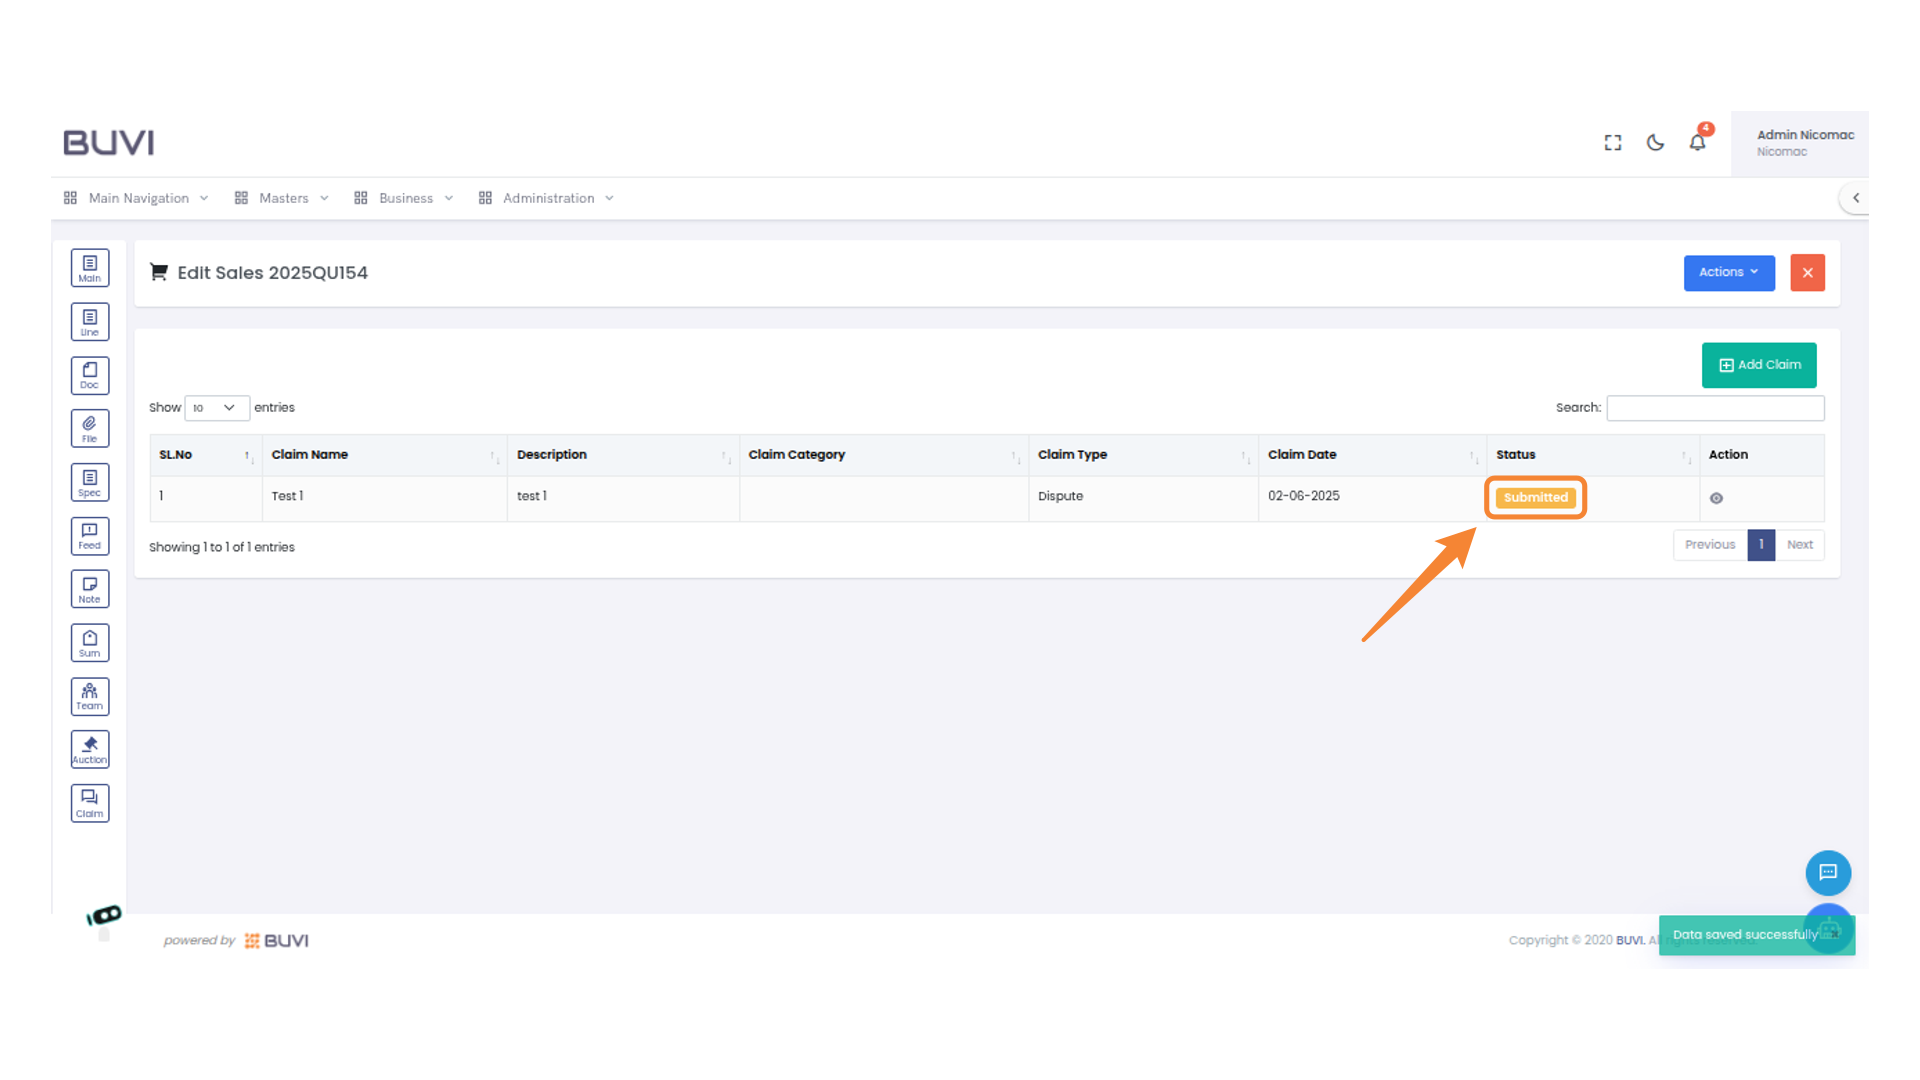Open the Doc panel from sidebar
The width and height of the screenshot is (1920, 1080).
pos(90,375)
